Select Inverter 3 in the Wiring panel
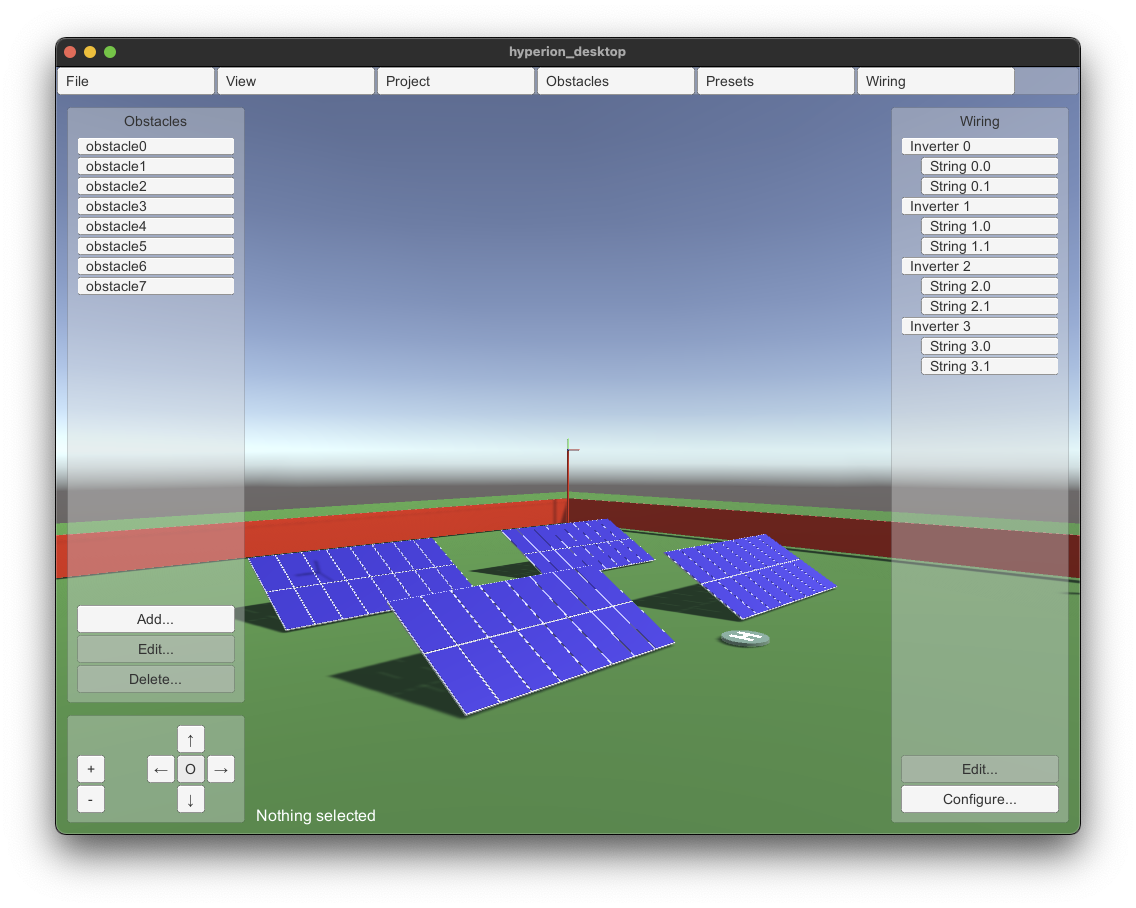This screenshot has height=908, width=1136. point(980,326)
